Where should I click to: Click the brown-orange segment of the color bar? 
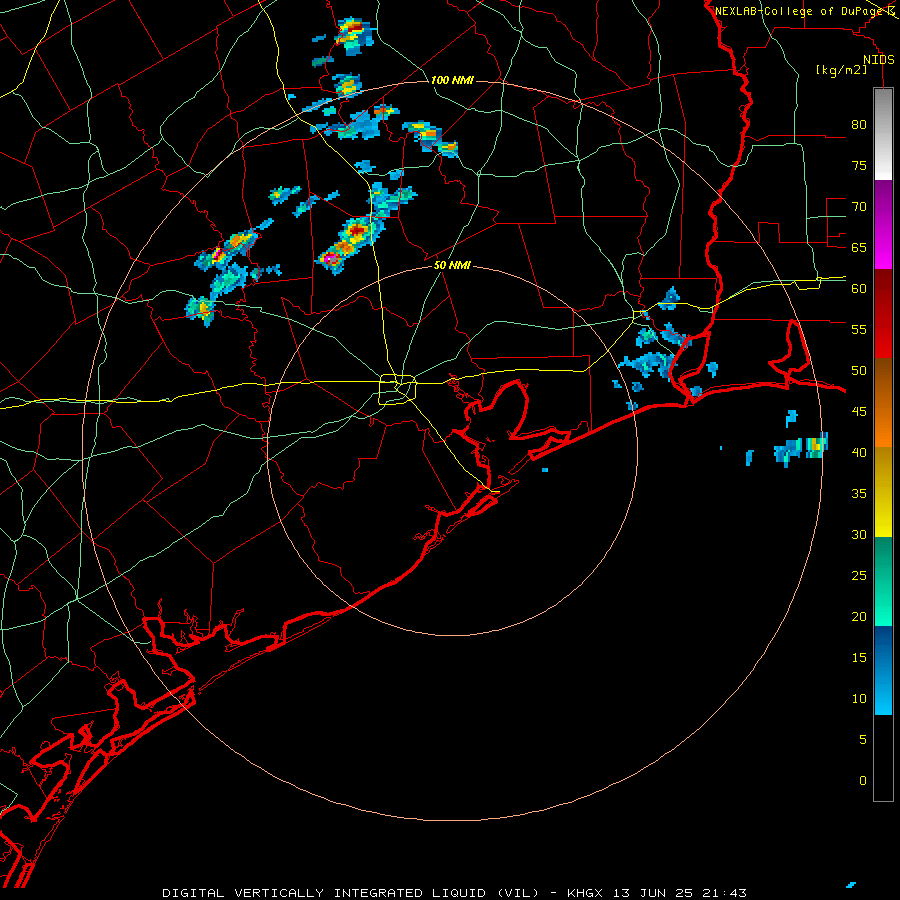pos(883,402)
